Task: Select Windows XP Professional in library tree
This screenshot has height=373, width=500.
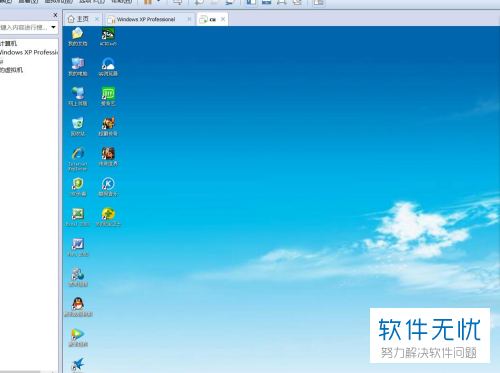Action: [29, 52]
